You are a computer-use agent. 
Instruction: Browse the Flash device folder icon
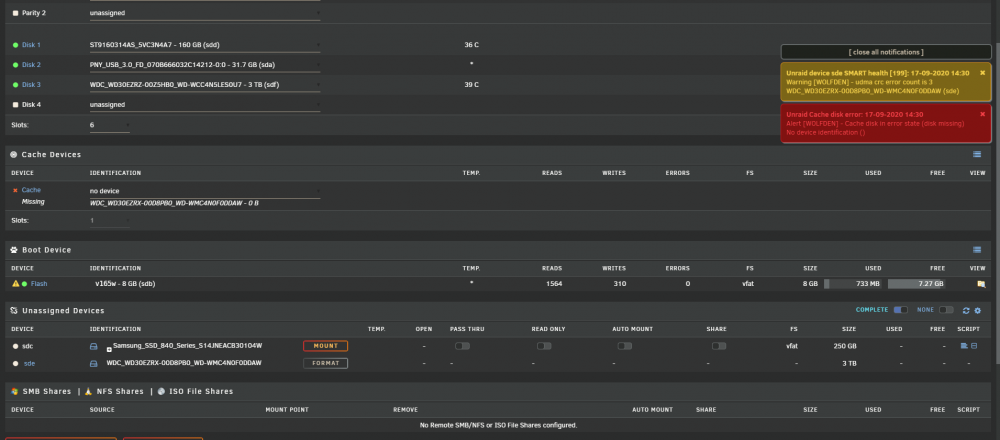pos(981,284)
